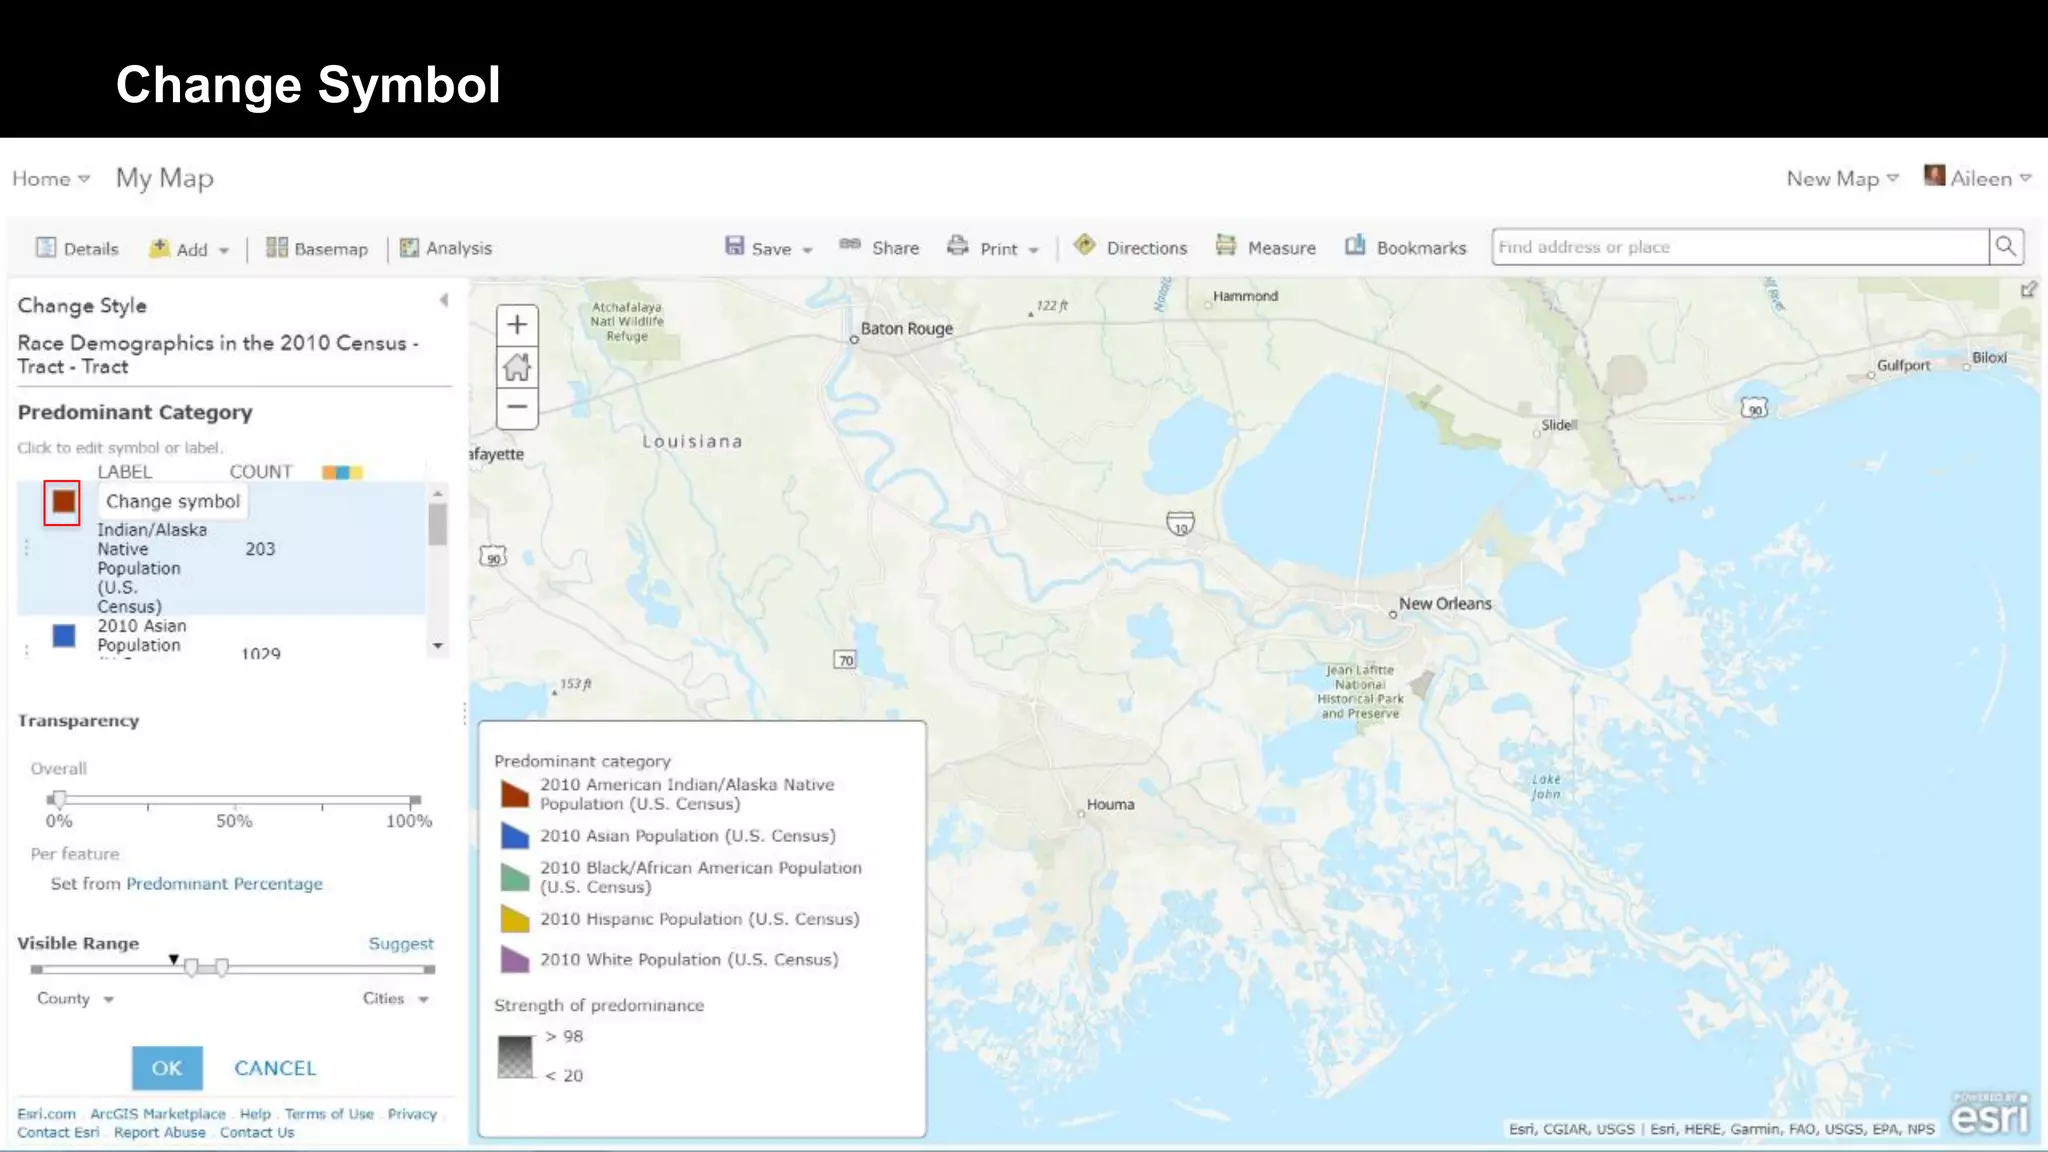Click the overall transparency slider handle
The width and height of the screenshot is (2048, 1152).
(59, 799)
